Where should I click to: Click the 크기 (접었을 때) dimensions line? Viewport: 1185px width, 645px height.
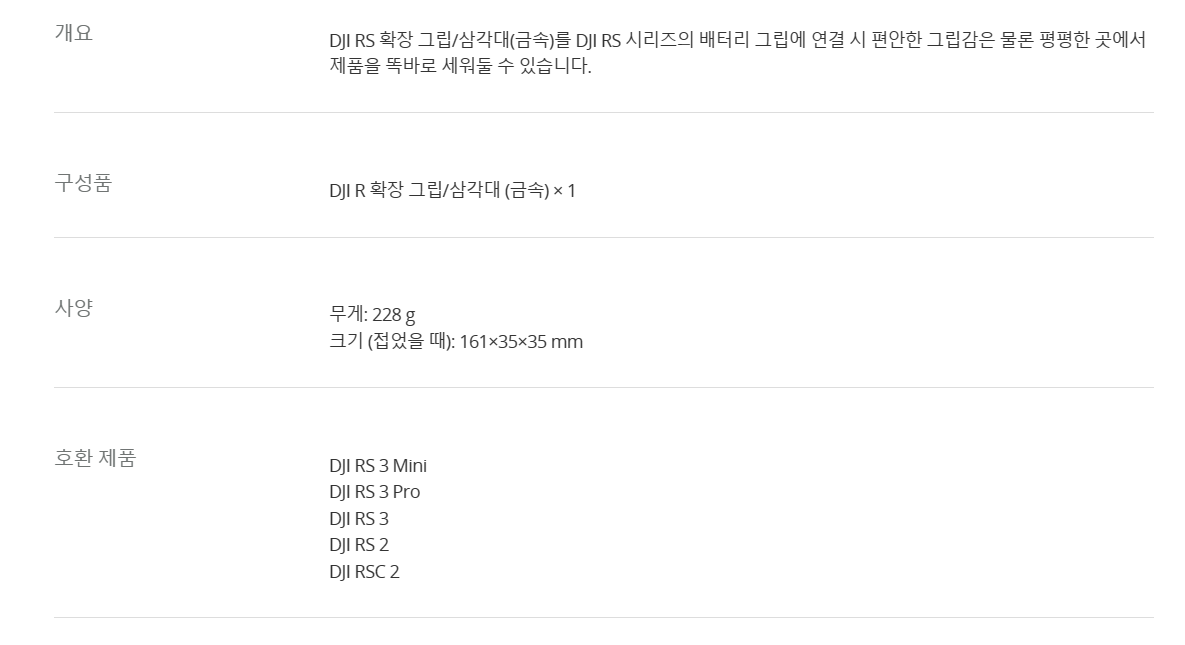(456, 342)
